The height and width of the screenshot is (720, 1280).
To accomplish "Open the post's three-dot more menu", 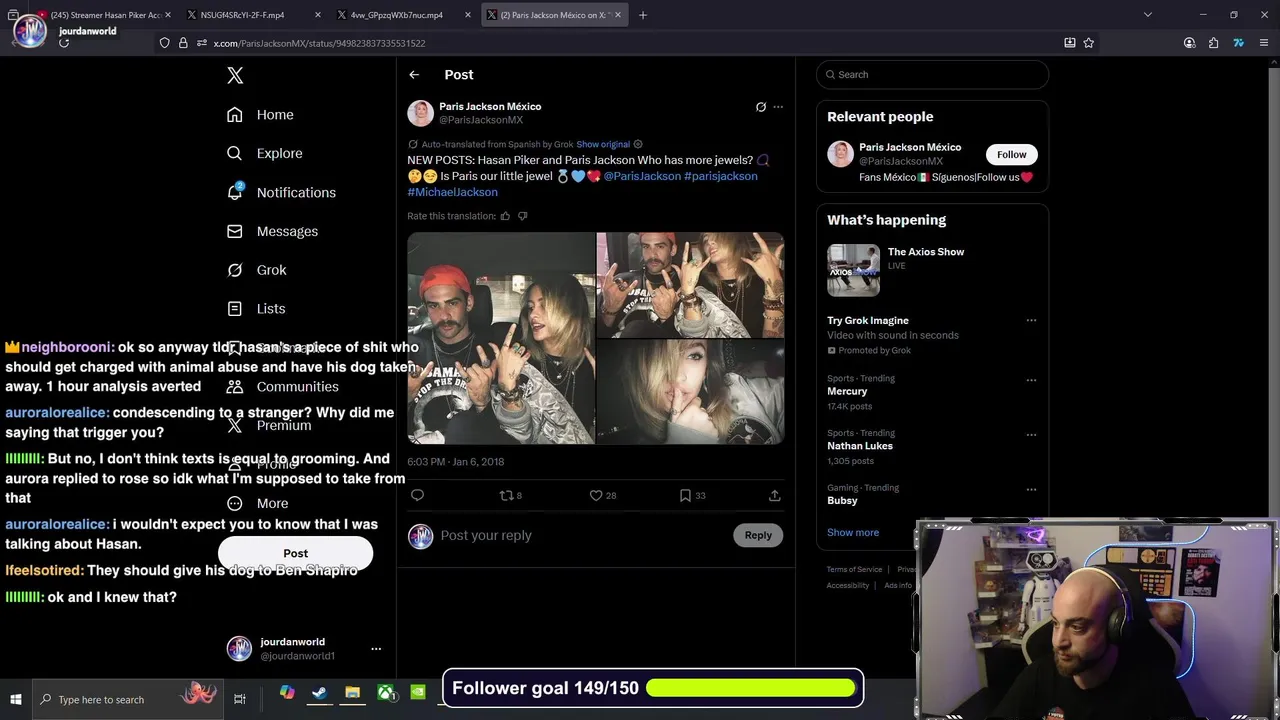I will [778, 107].
